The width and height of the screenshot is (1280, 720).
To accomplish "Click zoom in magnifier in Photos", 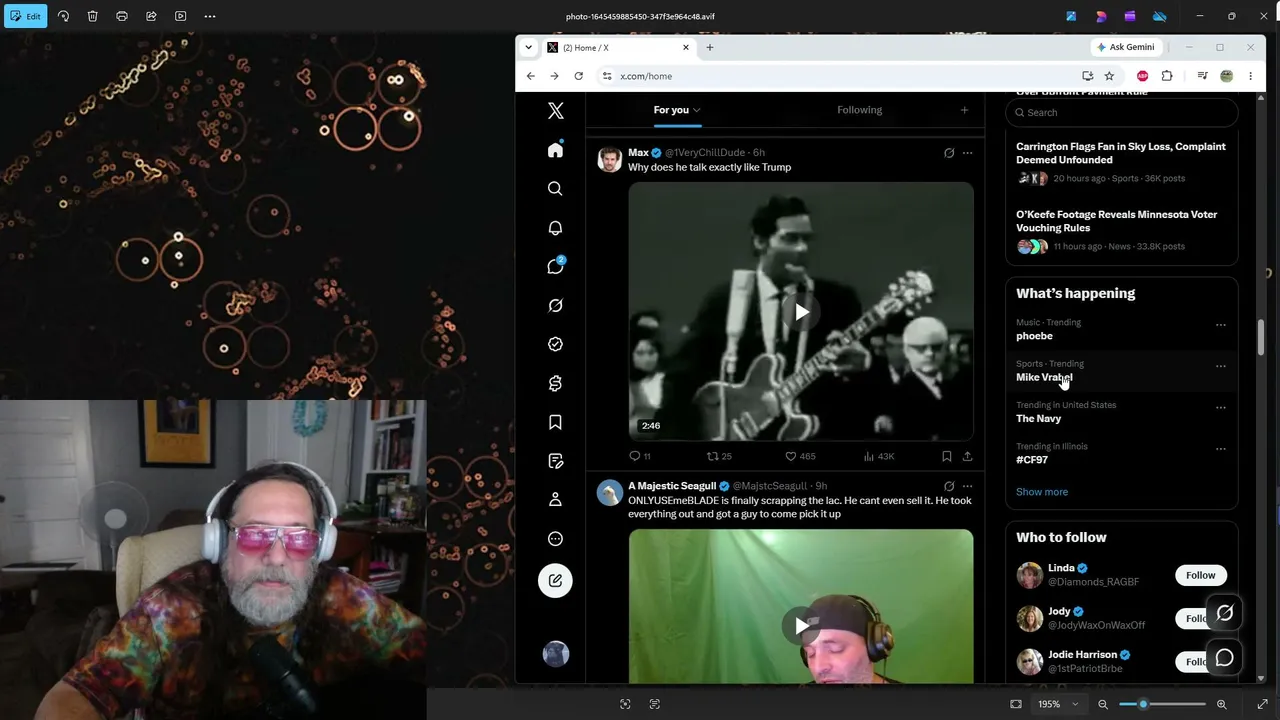I will 1221,704.
